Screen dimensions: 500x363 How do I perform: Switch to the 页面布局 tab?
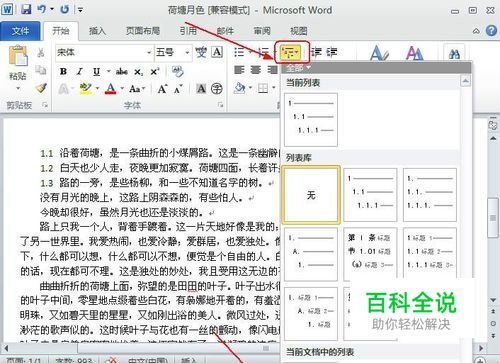[x=143, y=31]
